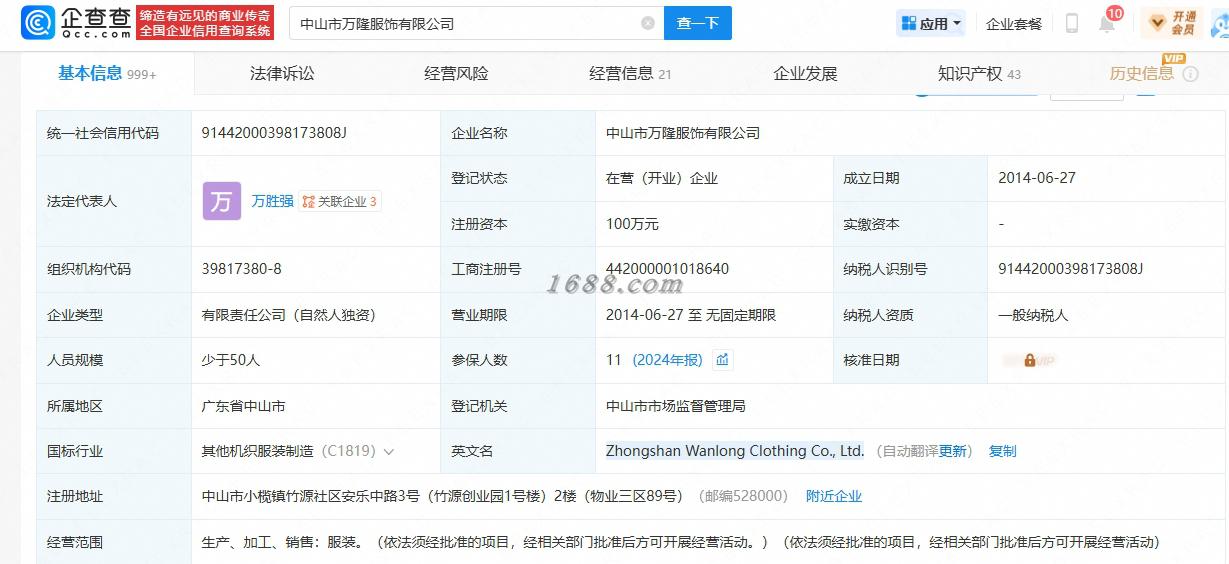Open 企业套餐 link

(x=1014, y=24)
